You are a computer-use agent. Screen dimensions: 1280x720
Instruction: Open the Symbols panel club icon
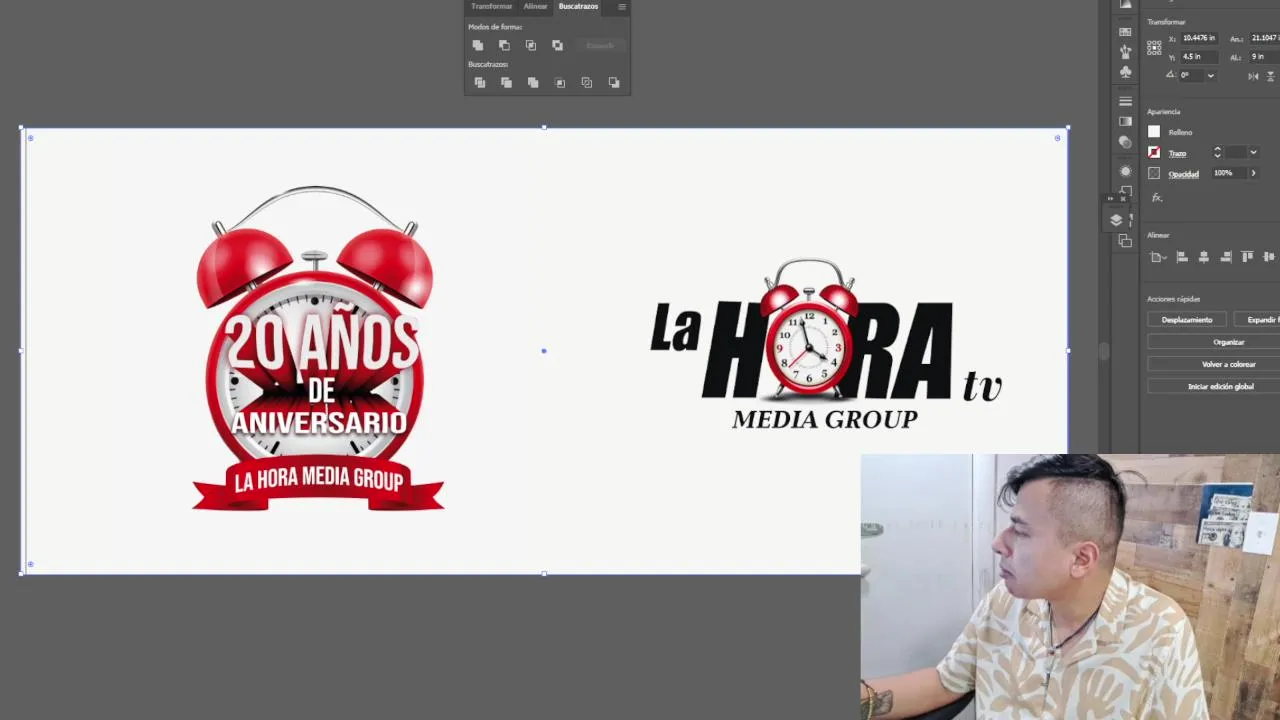[1125, 72]
